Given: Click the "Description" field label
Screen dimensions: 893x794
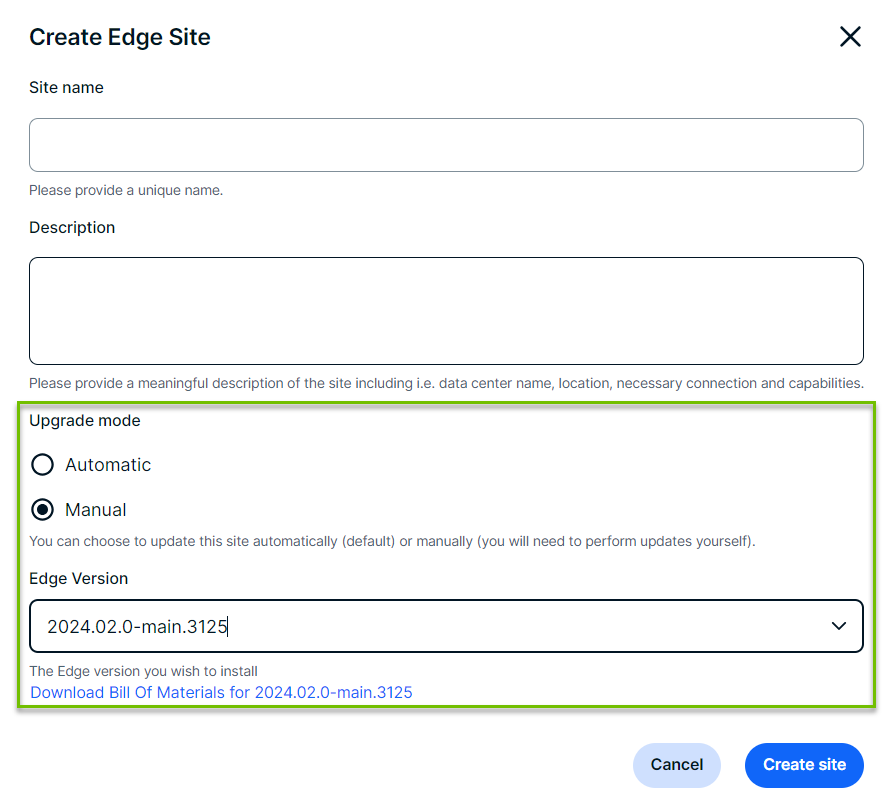Looking at the screenshot, I should point(72,228).
